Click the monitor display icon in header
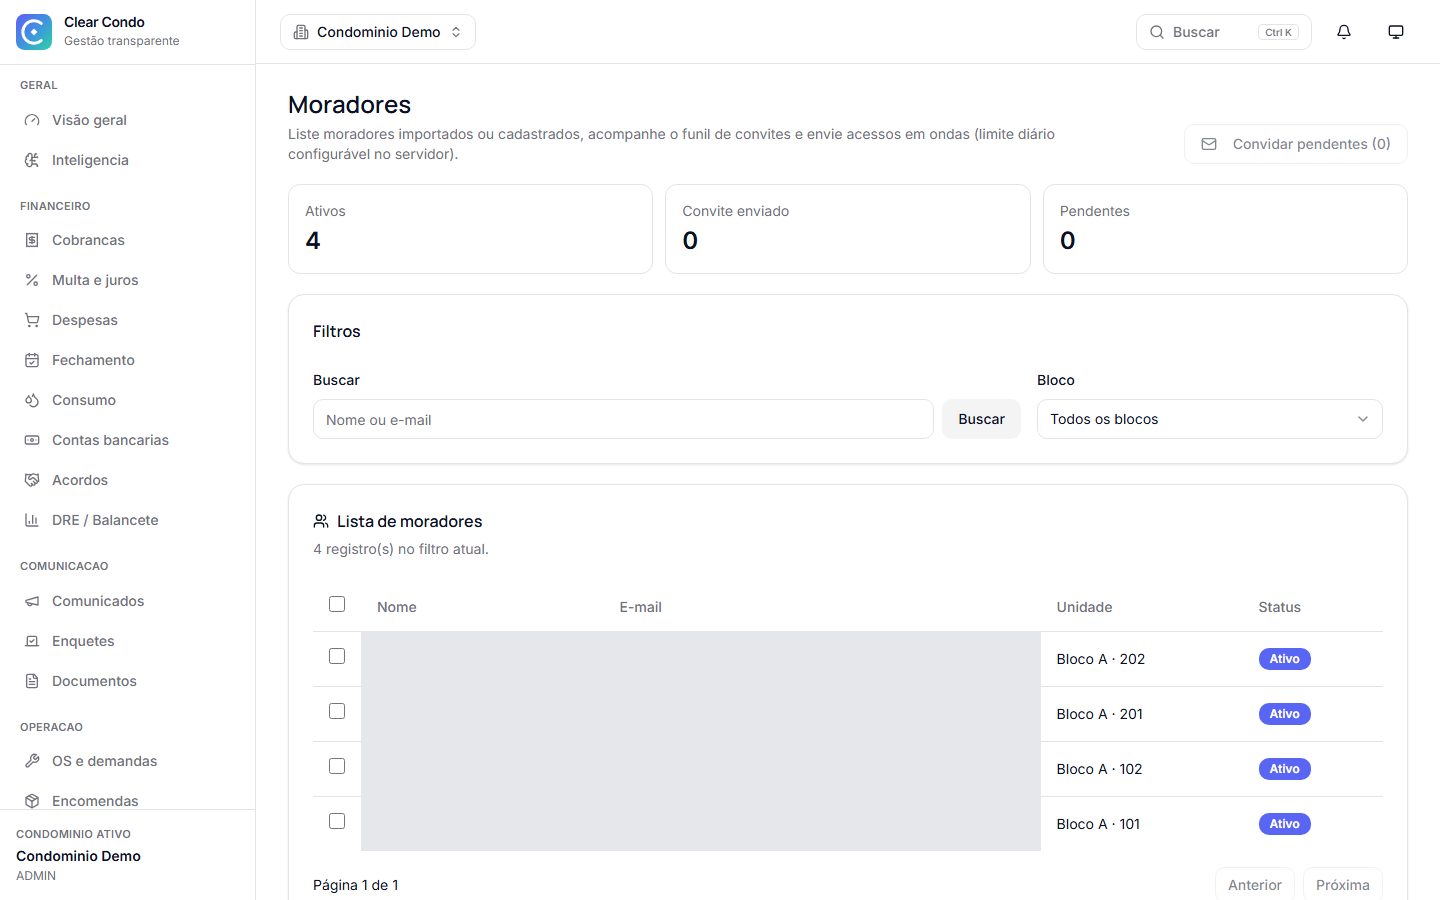Screen dimensions: 1440x900 (x=1396, y=32)
